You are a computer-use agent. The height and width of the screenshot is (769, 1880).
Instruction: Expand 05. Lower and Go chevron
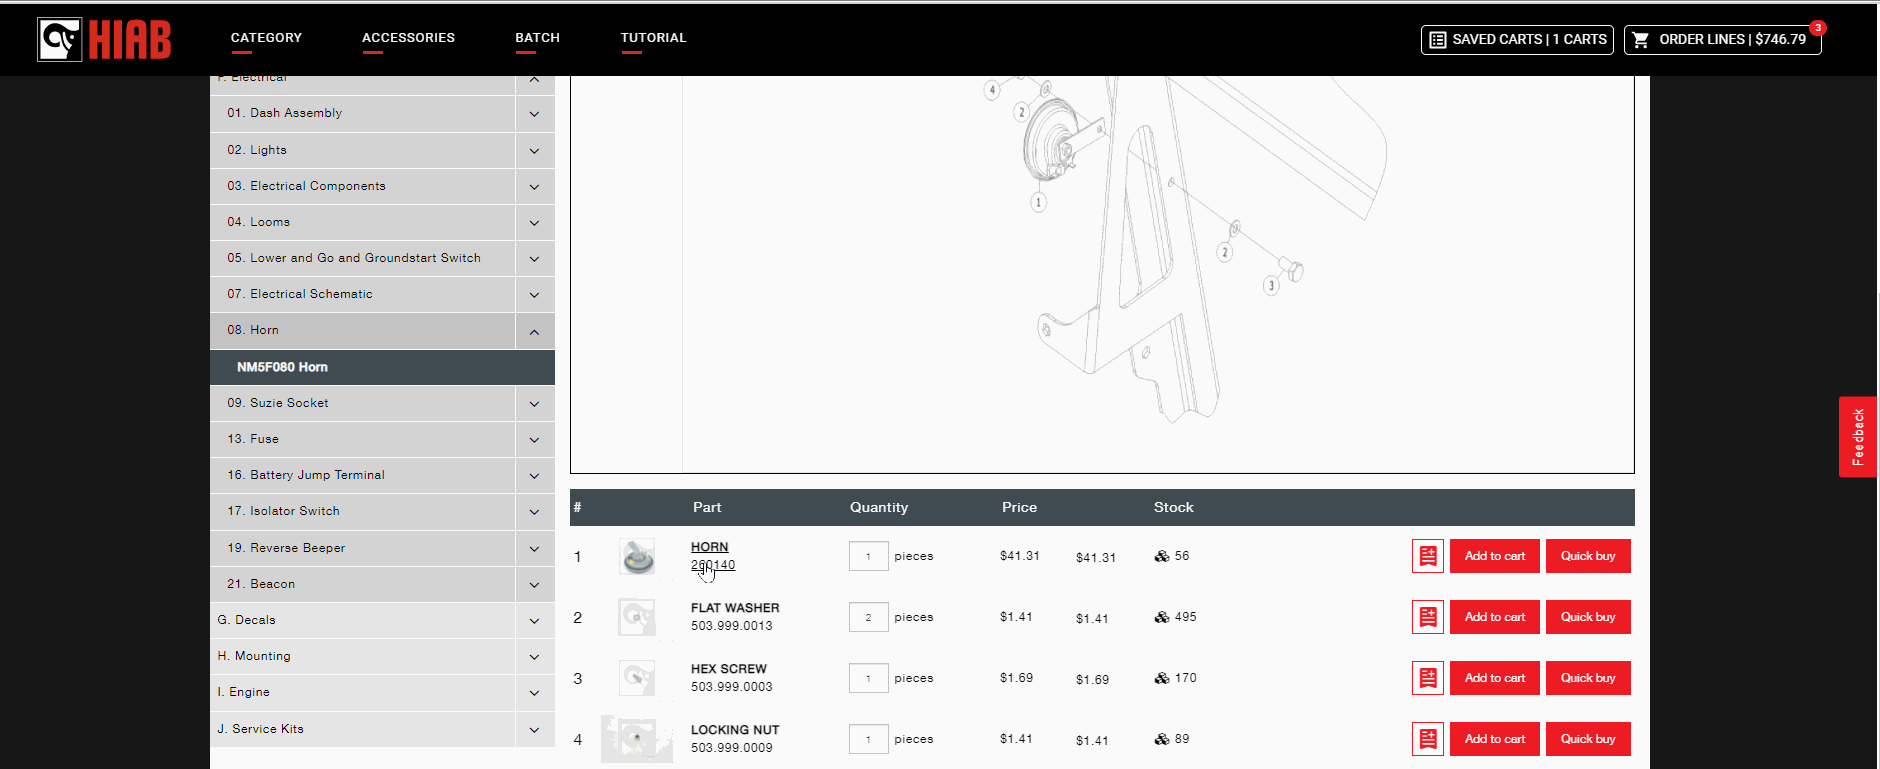tap(534, 259)
